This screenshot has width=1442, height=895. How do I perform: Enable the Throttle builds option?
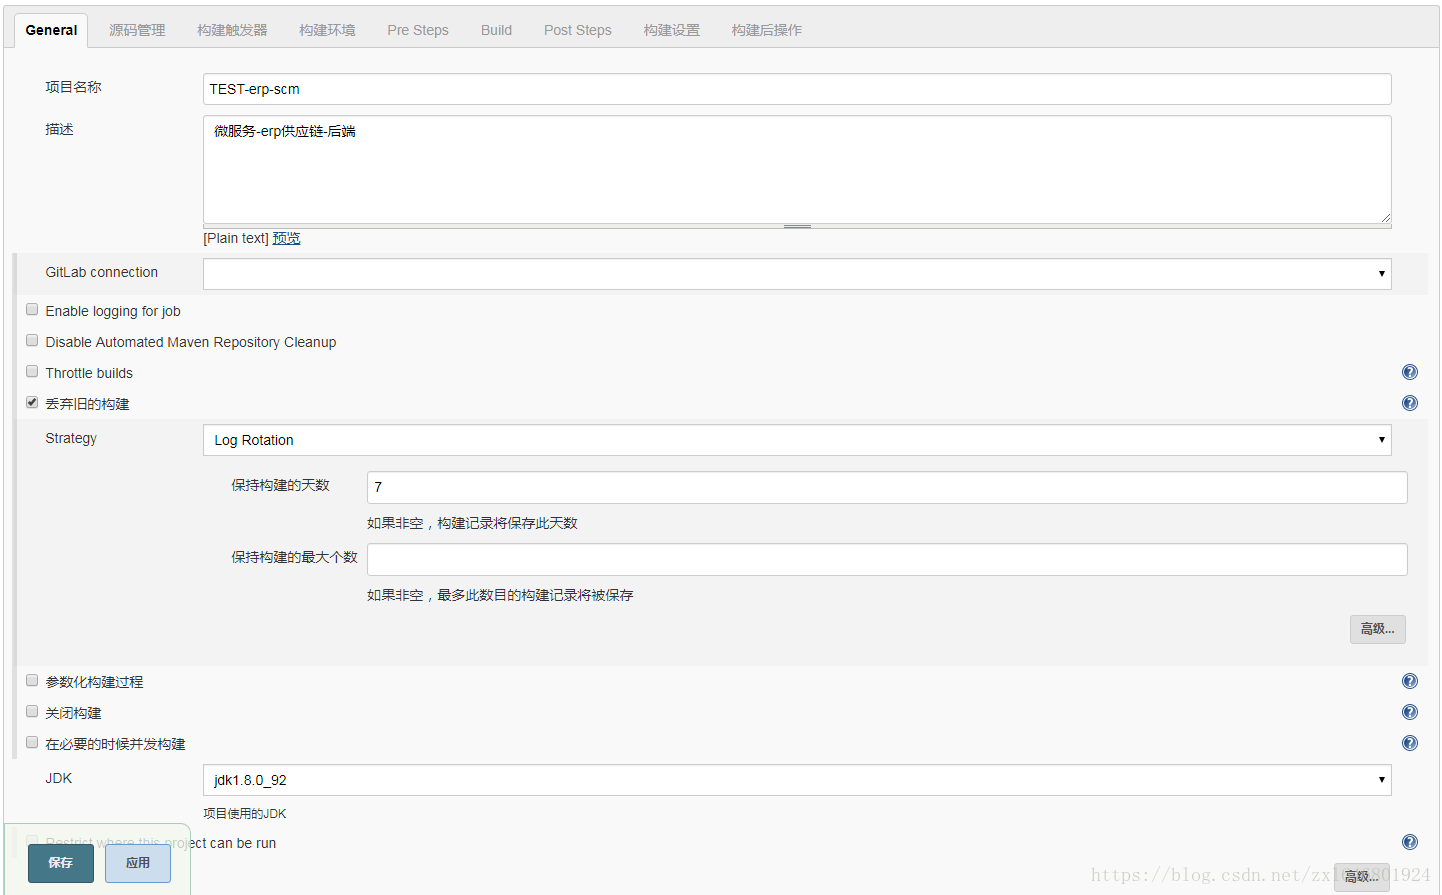point(32,372)
